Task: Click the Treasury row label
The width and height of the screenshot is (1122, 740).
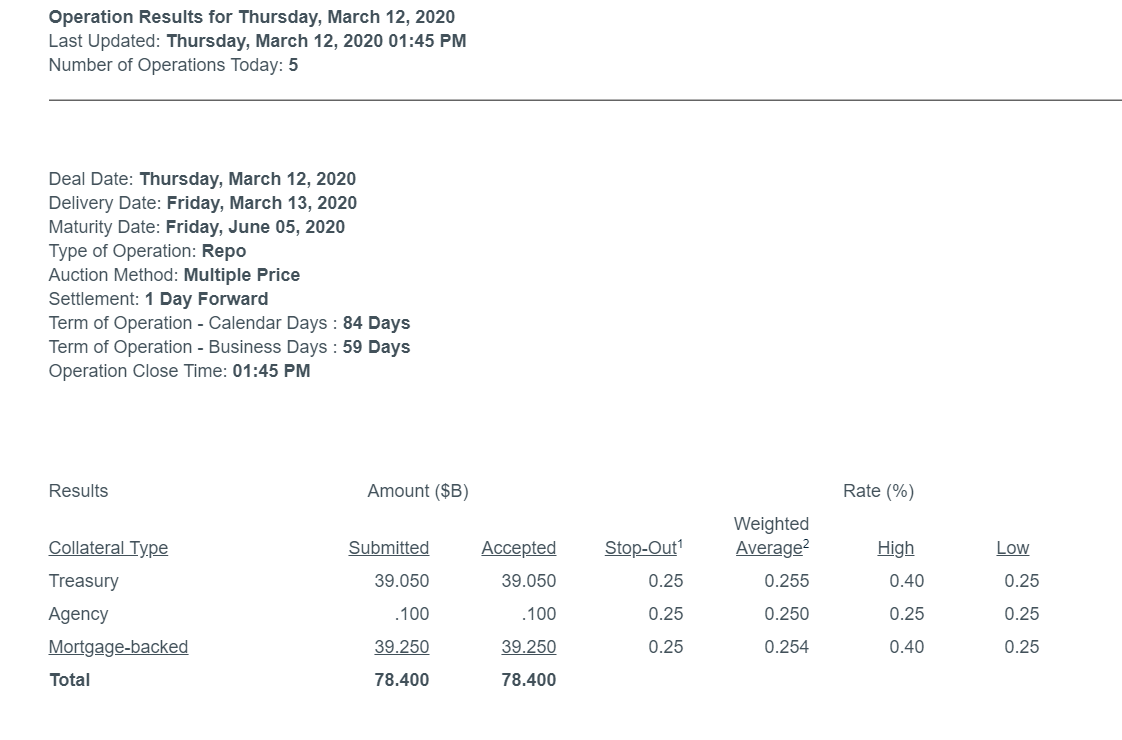Action: [x=83, y=581]
